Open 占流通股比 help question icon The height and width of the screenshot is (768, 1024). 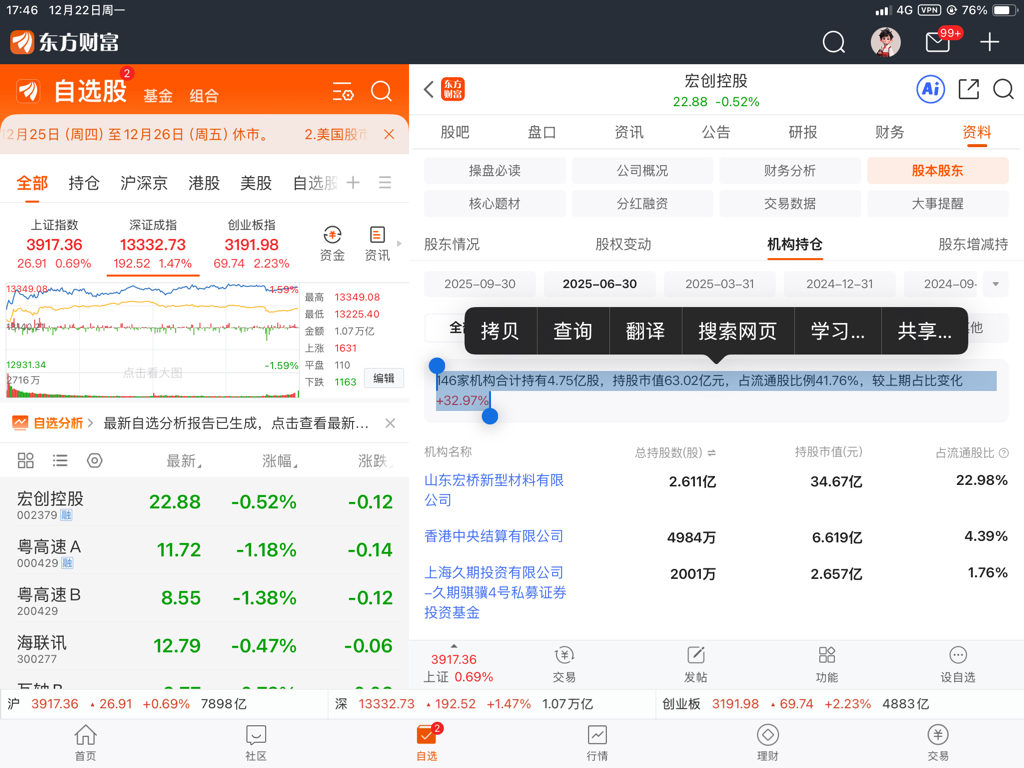(1004, 453)
